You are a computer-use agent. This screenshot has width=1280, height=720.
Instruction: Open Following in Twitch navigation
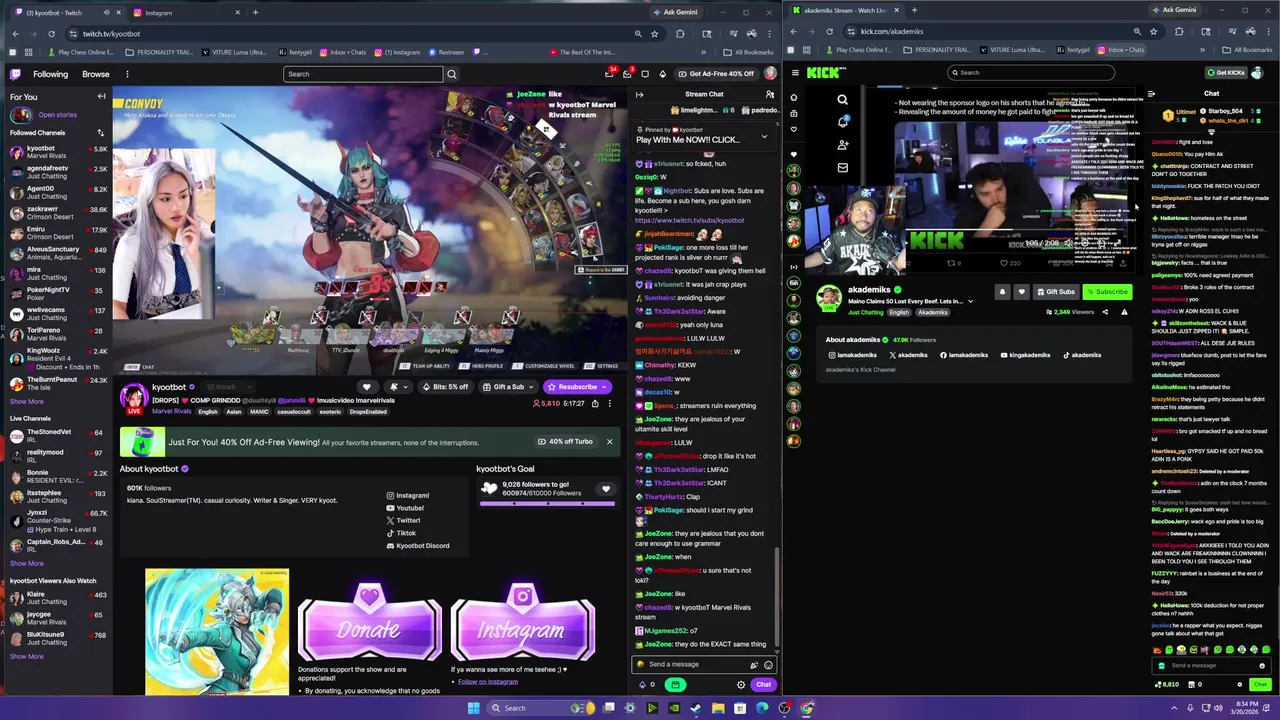(50, 74)
